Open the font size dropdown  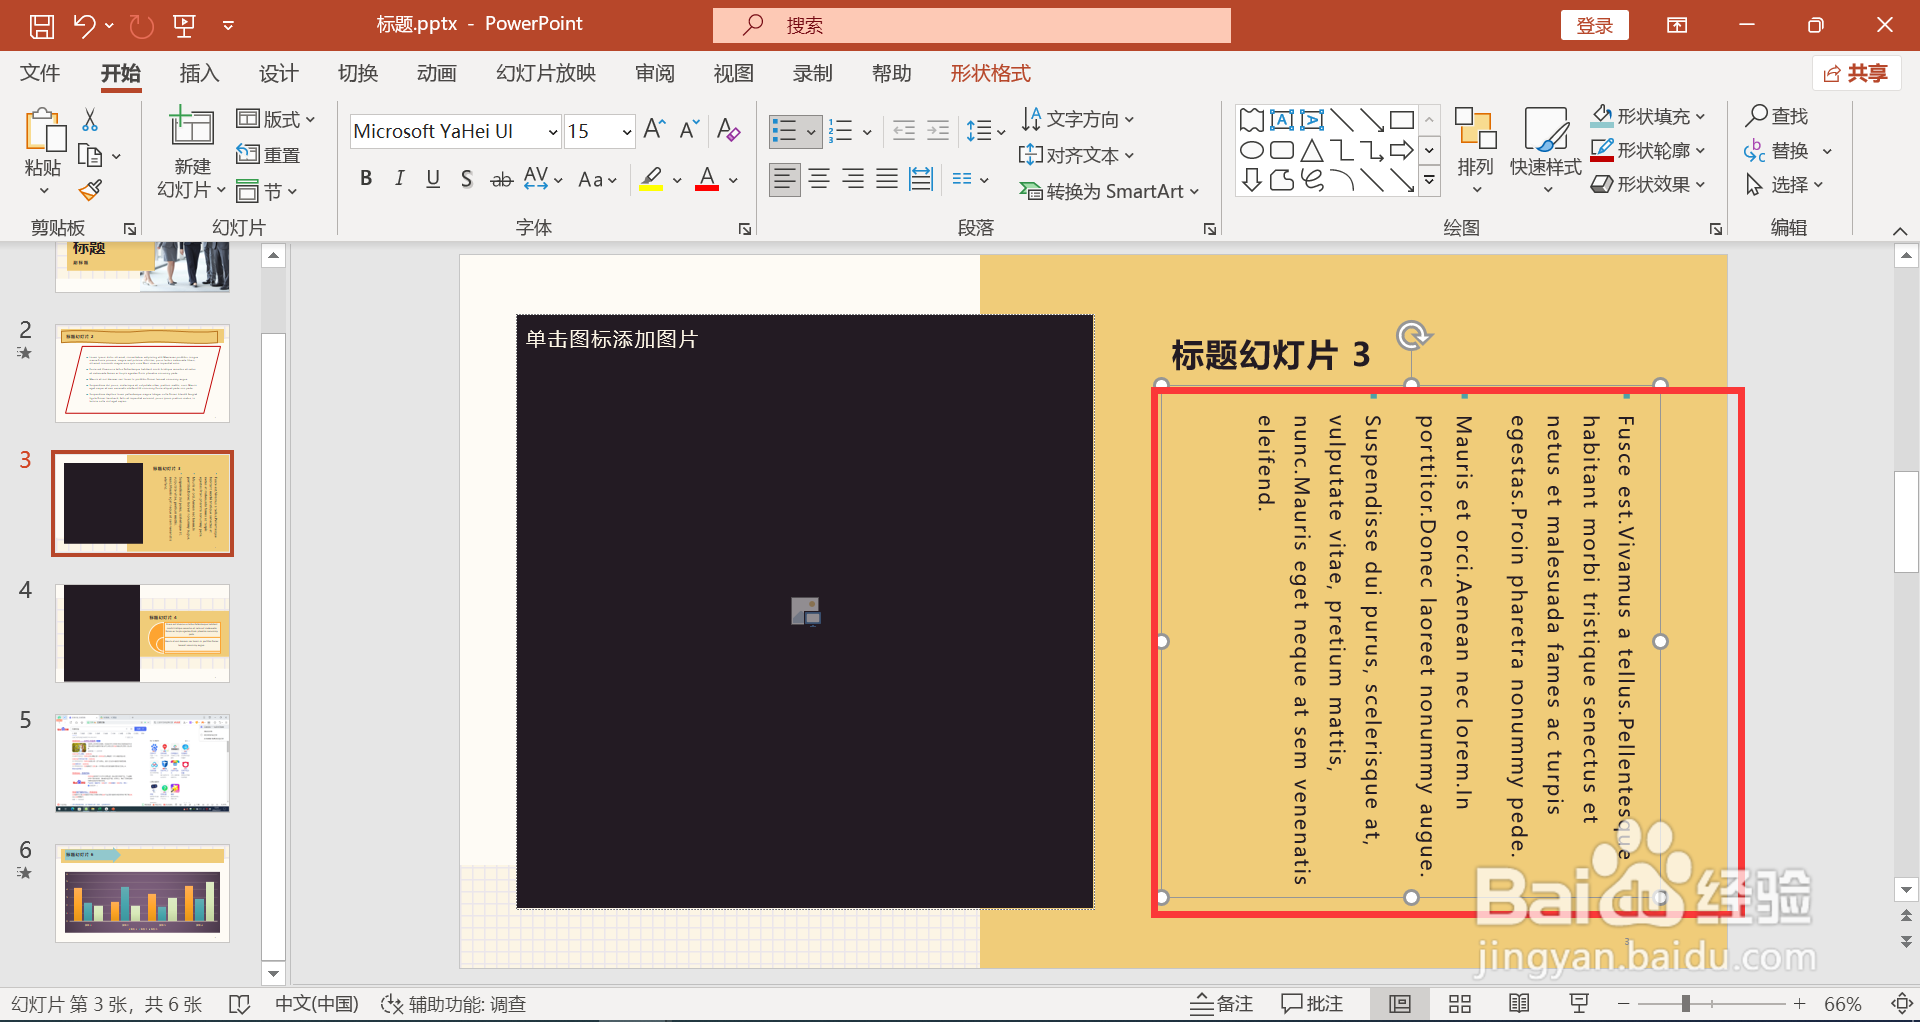627,131
